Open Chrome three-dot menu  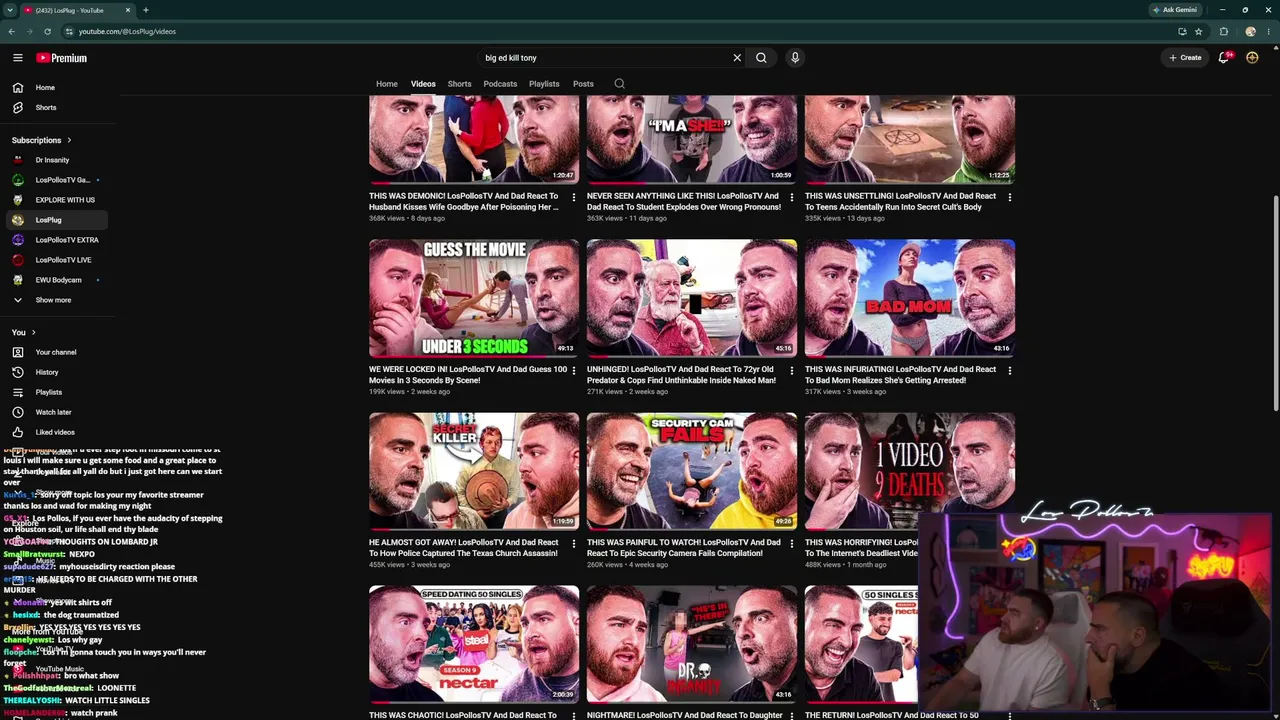click(1269, 31)
